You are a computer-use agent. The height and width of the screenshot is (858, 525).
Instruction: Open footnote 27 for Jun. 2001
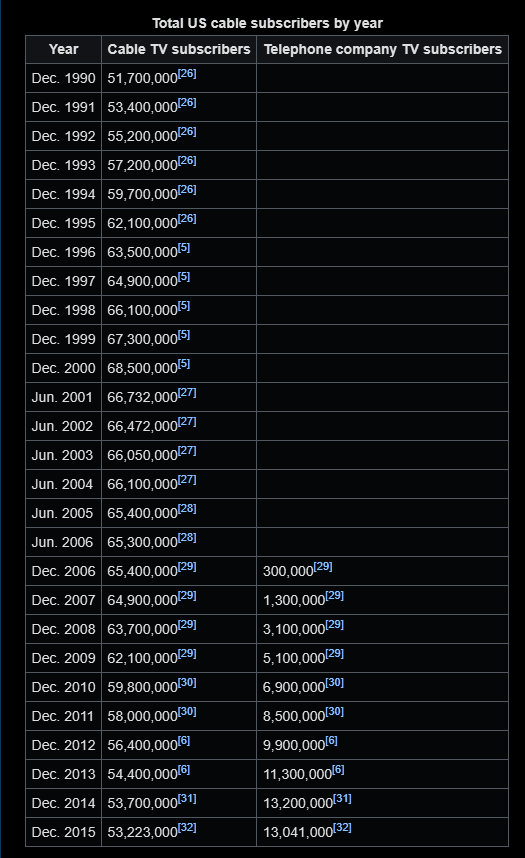pos(187,393)
